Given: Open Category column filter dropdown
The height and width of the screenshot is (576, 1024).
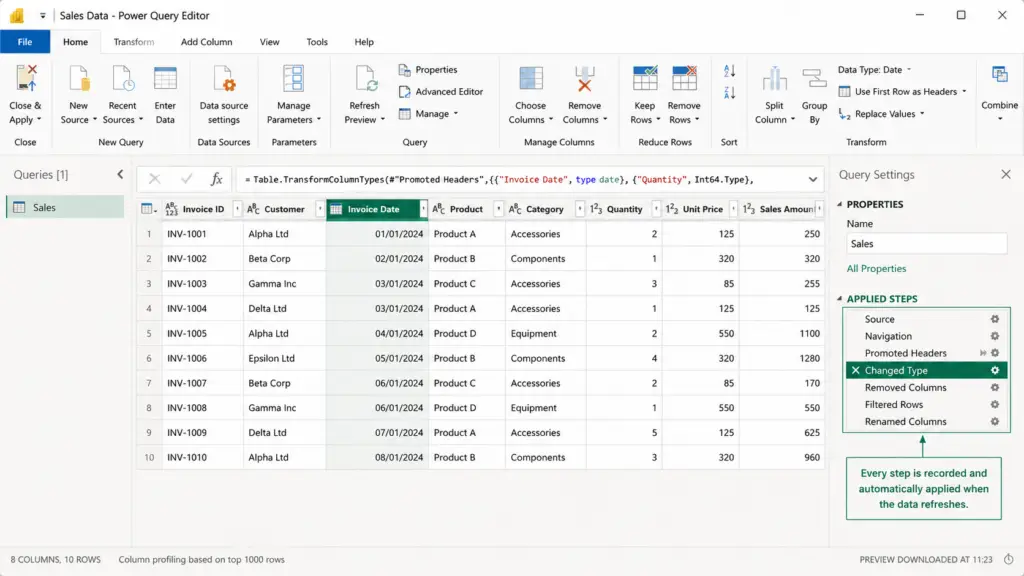Looking at the screenshot, I should click(579, 209).
